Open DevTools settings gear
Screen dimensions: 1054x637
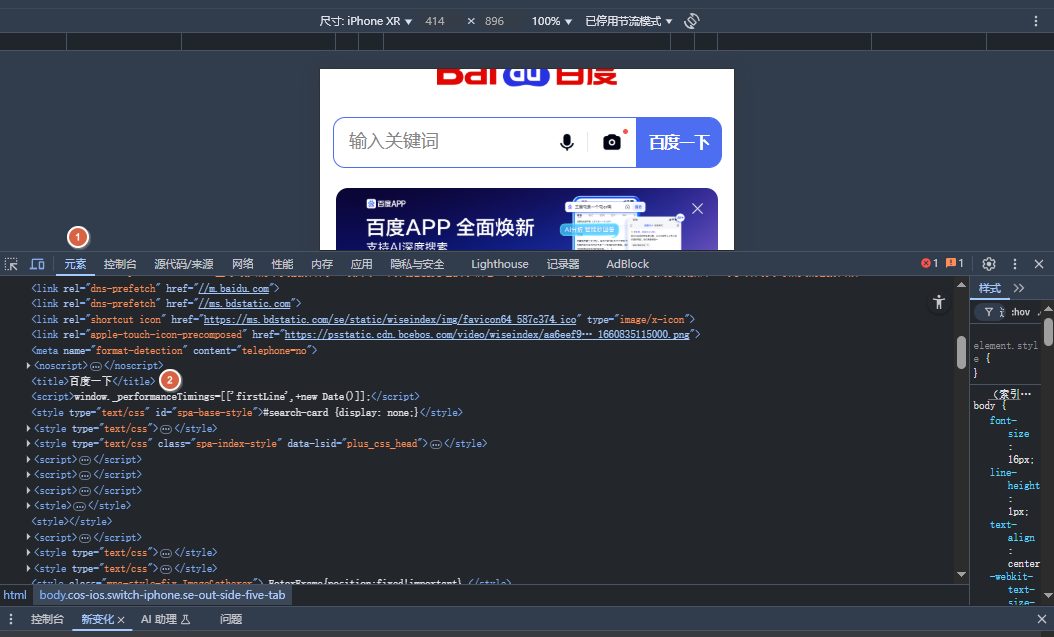[989, 264]
